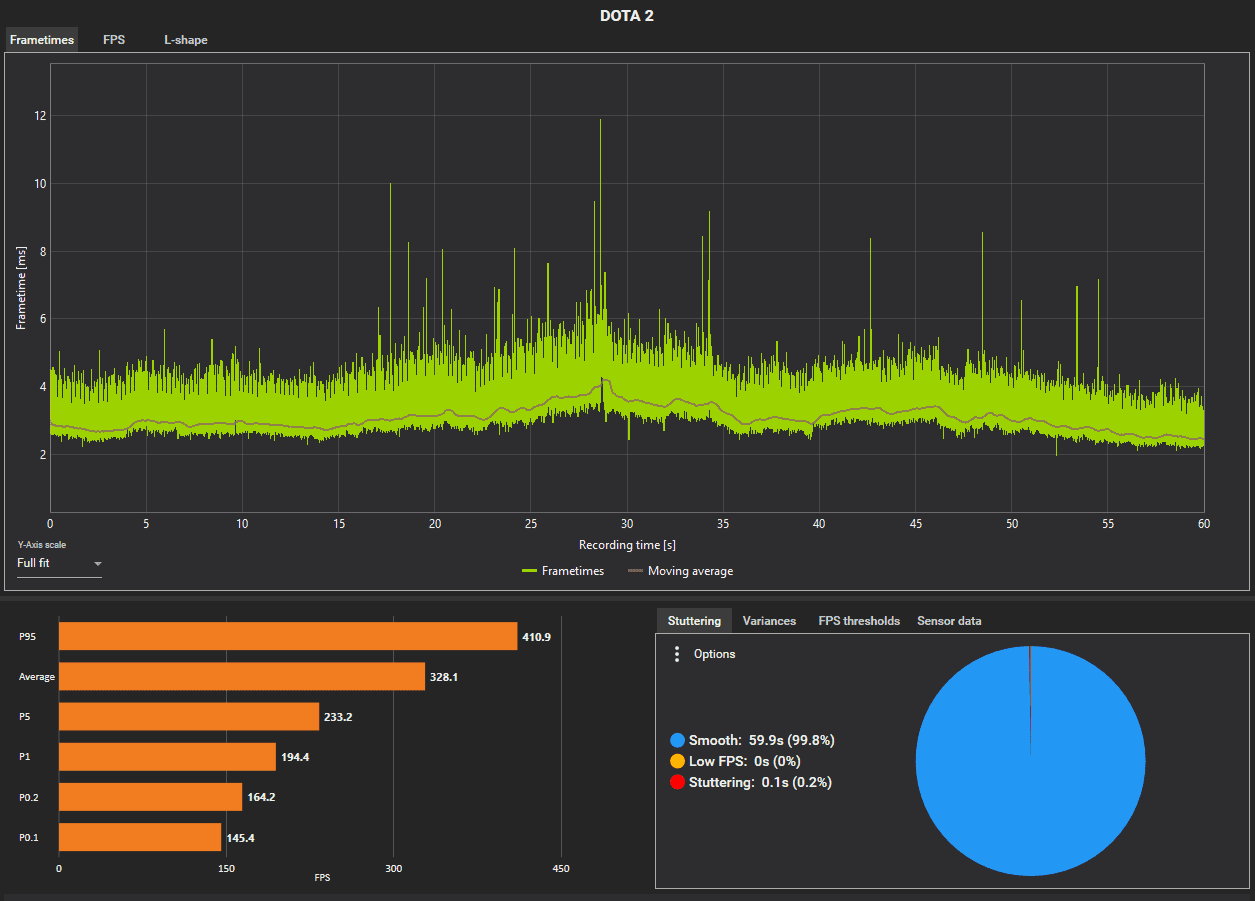Click the Average FPS bar
The width and height of the screenshot is (1255, 901).
tap(242, 677)
